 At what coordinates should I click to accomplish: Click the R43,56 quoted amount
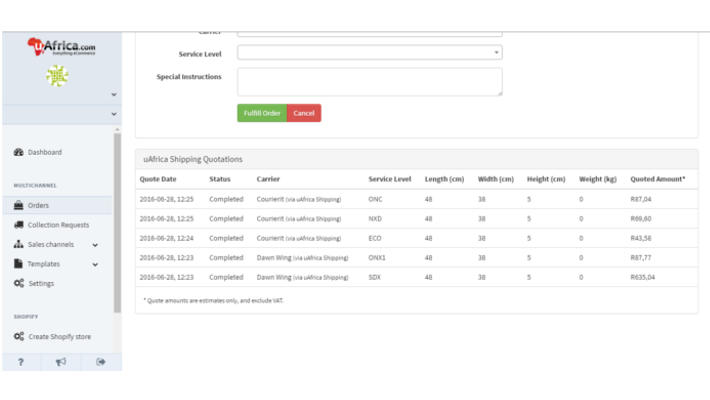[641, 238]
